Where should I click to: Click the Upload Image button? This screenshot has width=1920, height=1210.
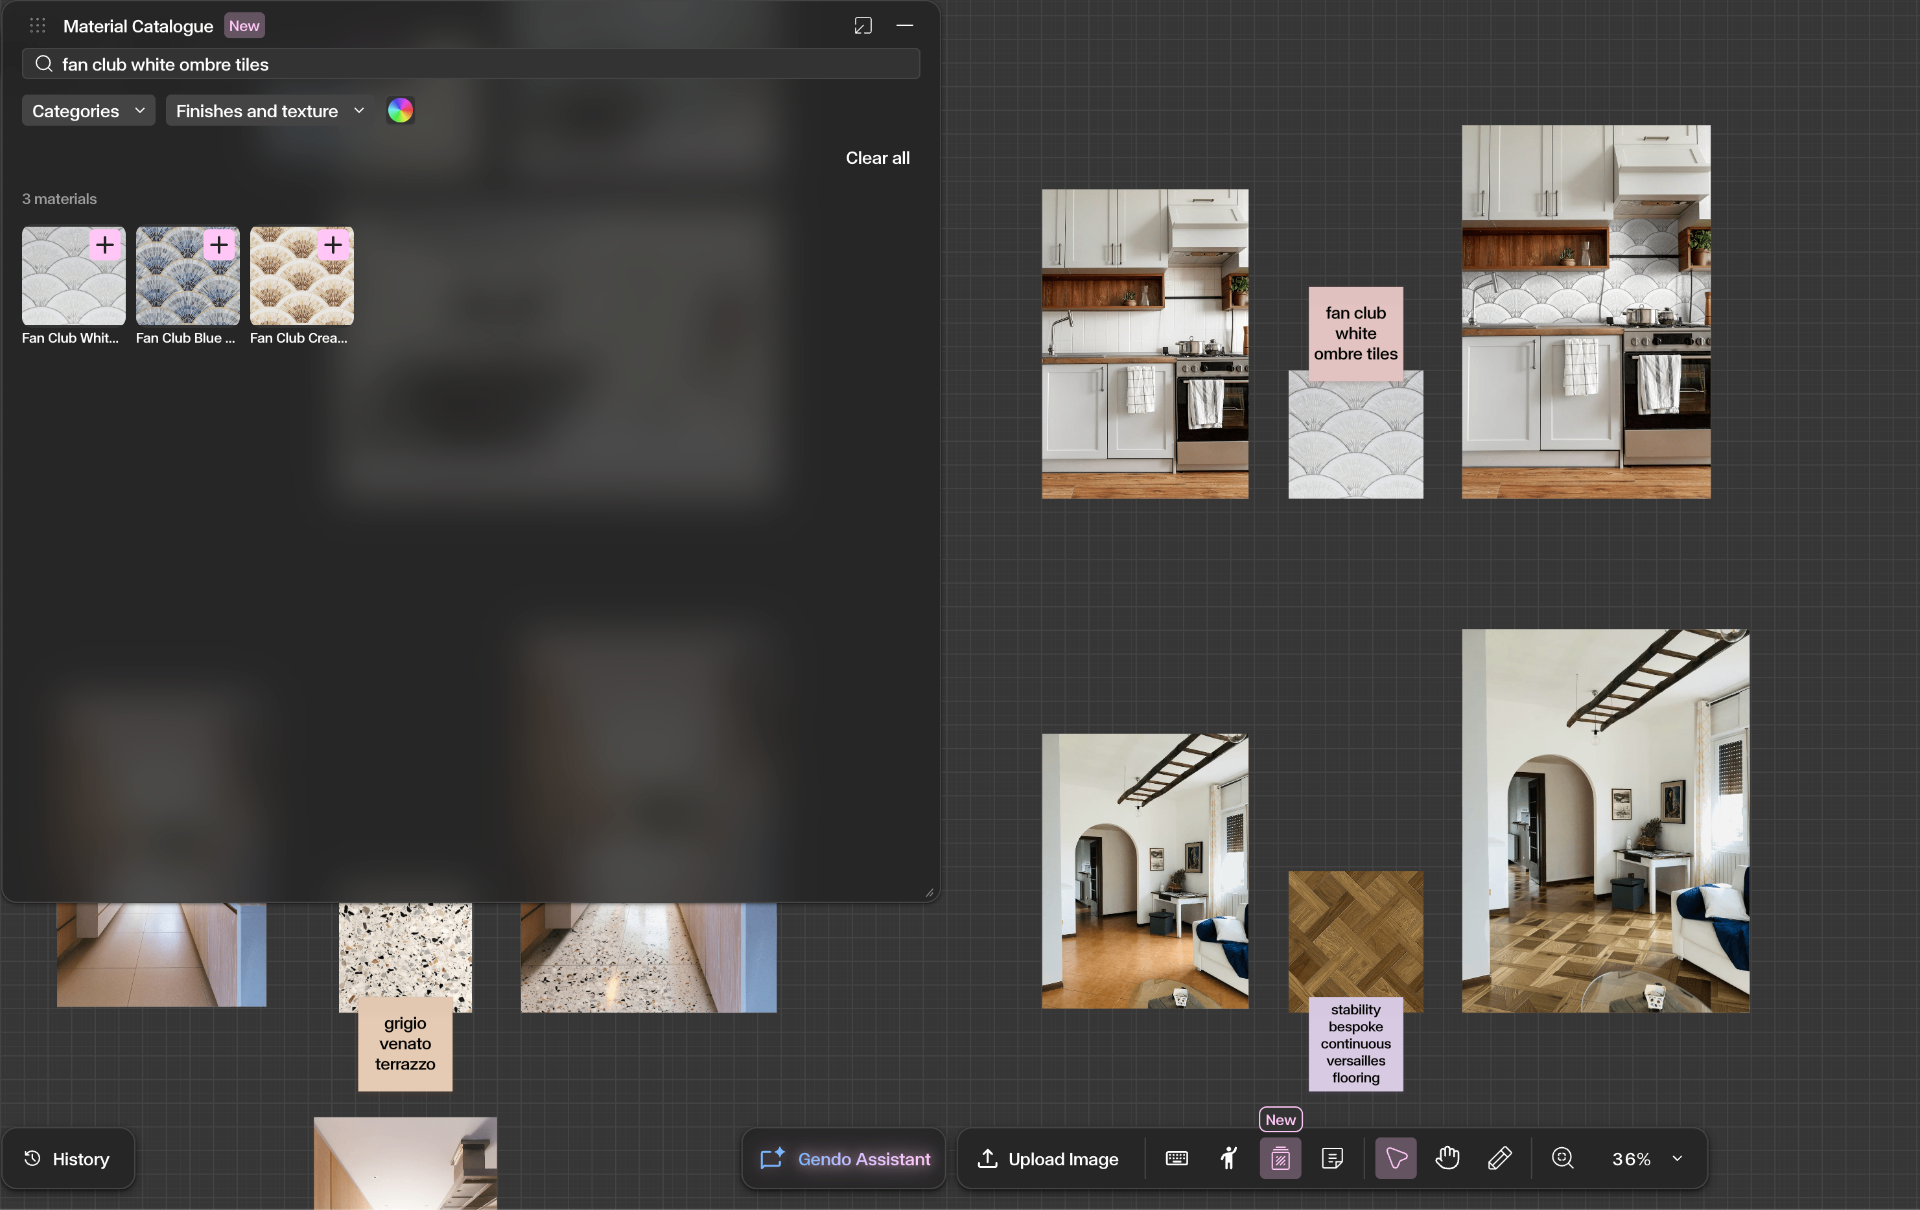1047,1159
